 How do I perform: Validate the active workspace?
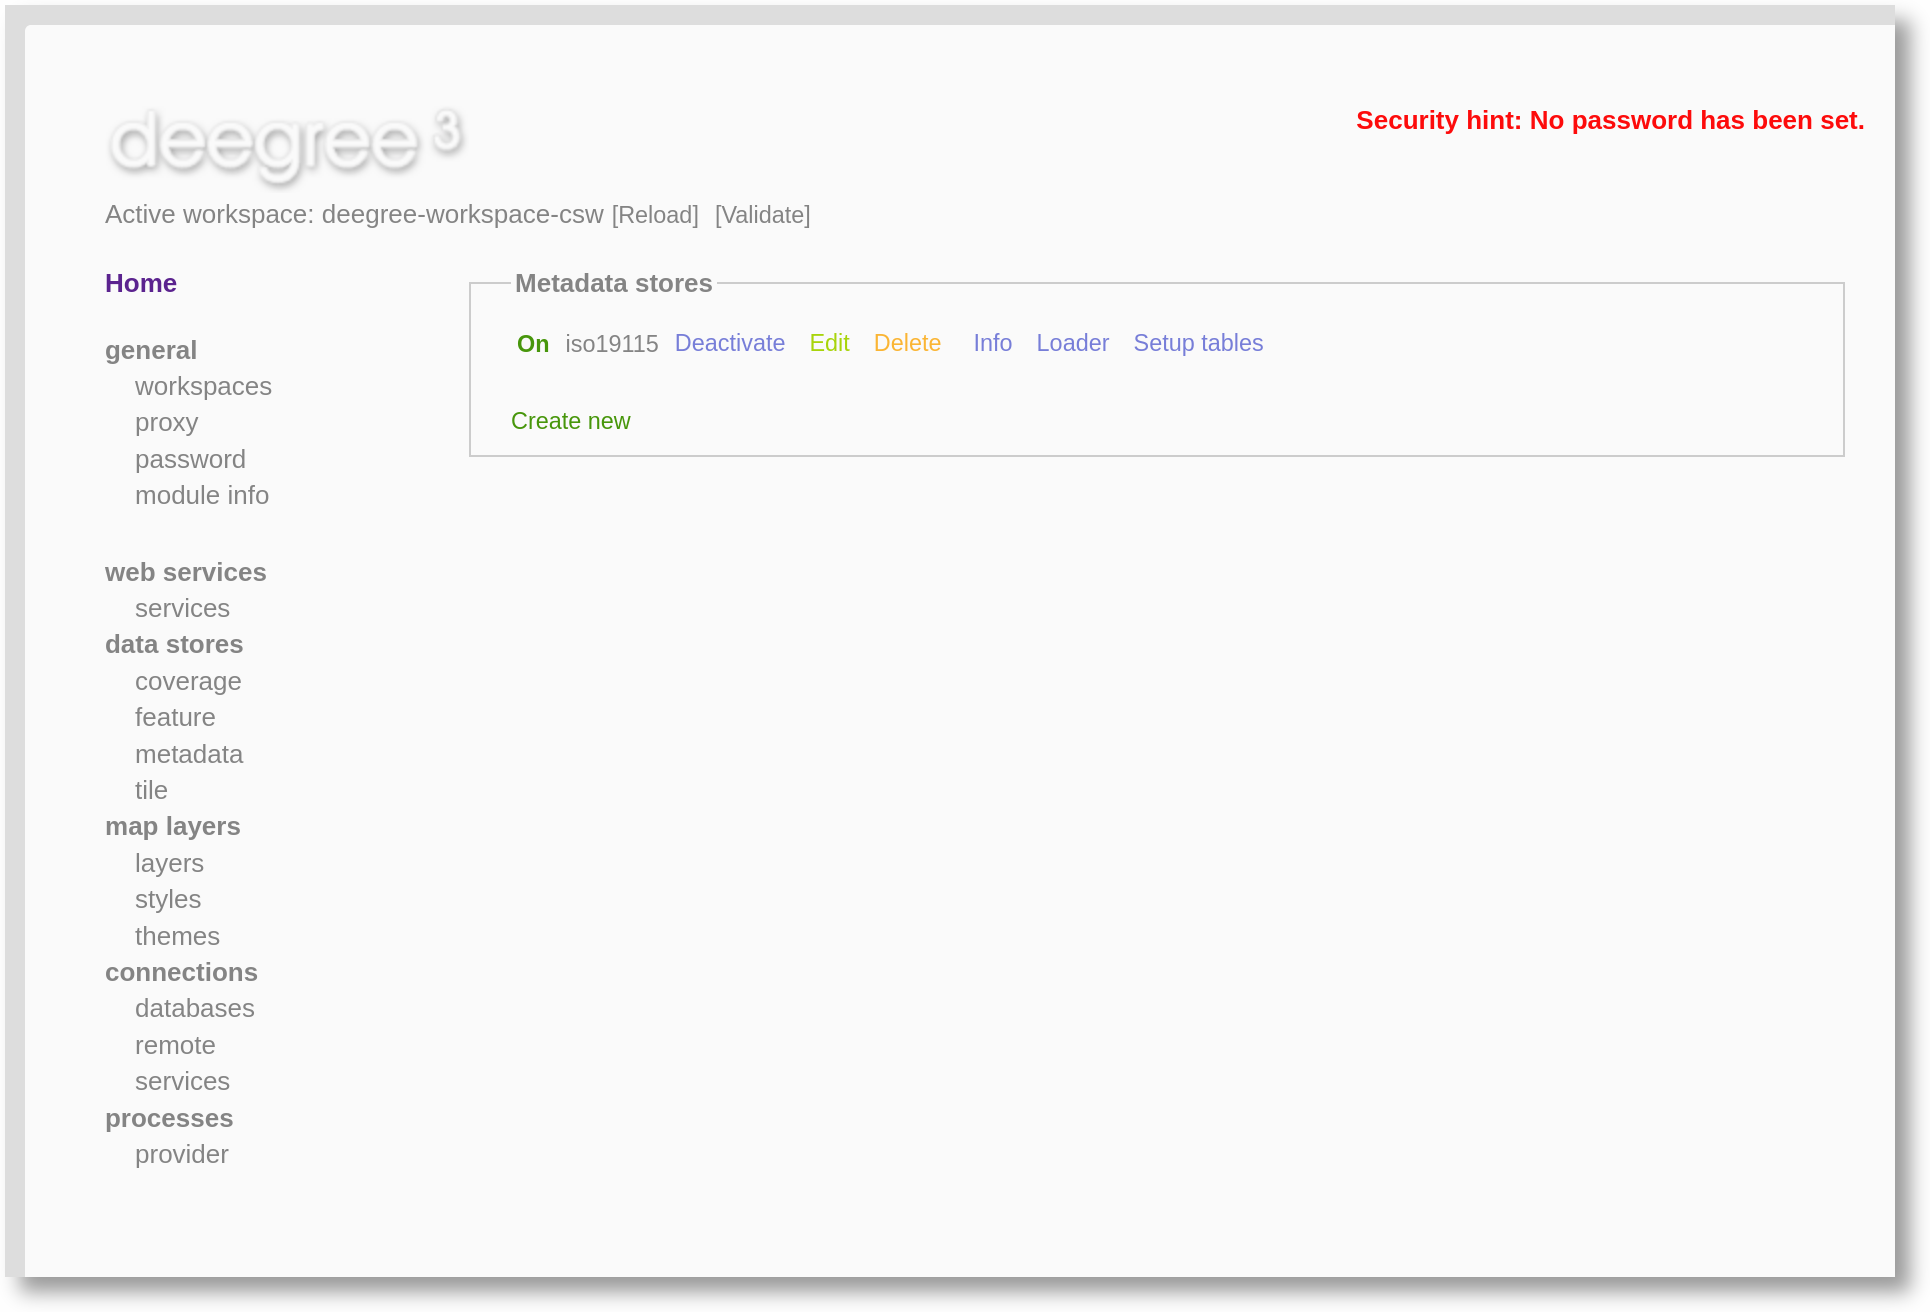762,214
